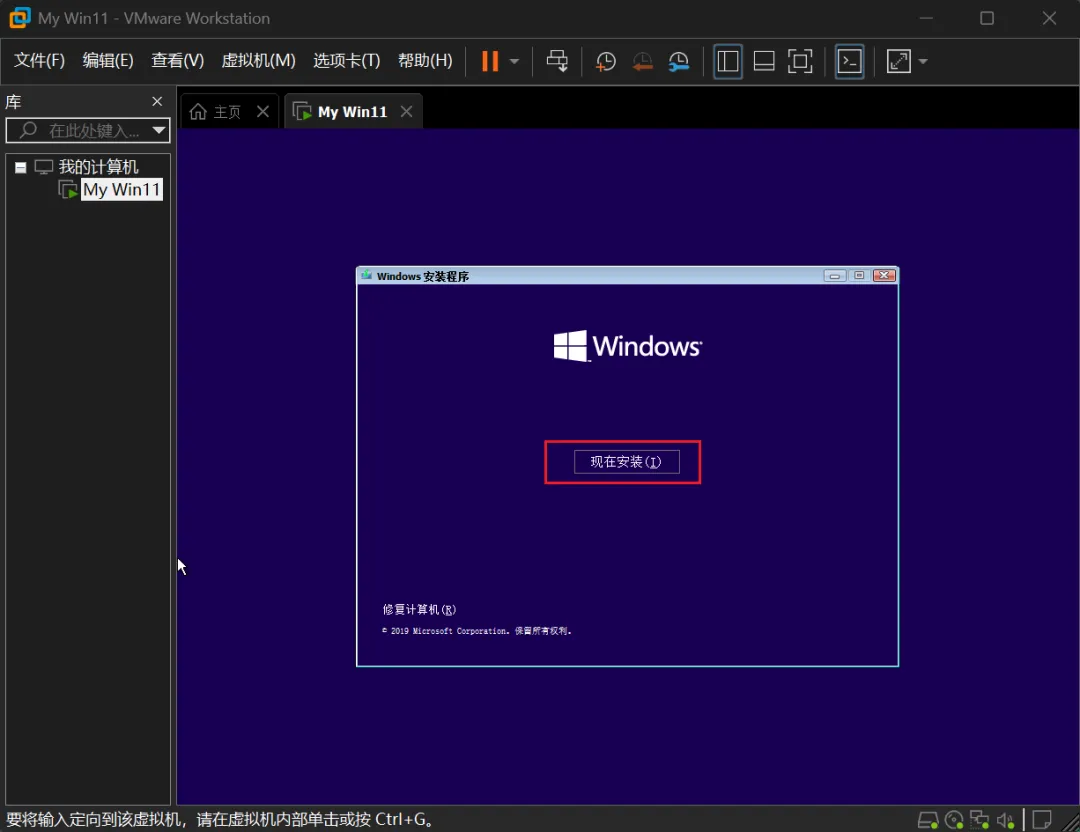
Task: Click the 现在安装(I) button
Action: point(626,461)
